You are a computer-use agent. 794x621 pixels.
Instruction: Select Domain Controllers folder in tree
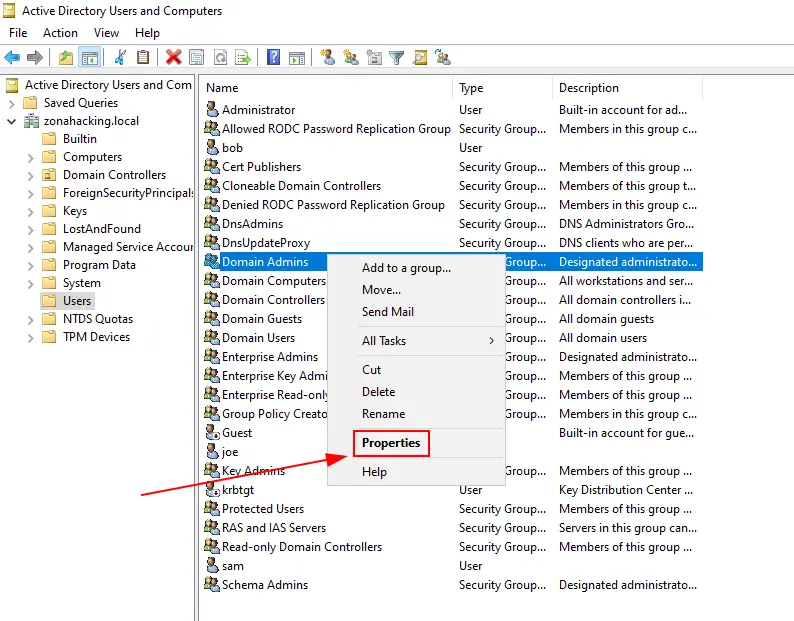coord(114,175)
